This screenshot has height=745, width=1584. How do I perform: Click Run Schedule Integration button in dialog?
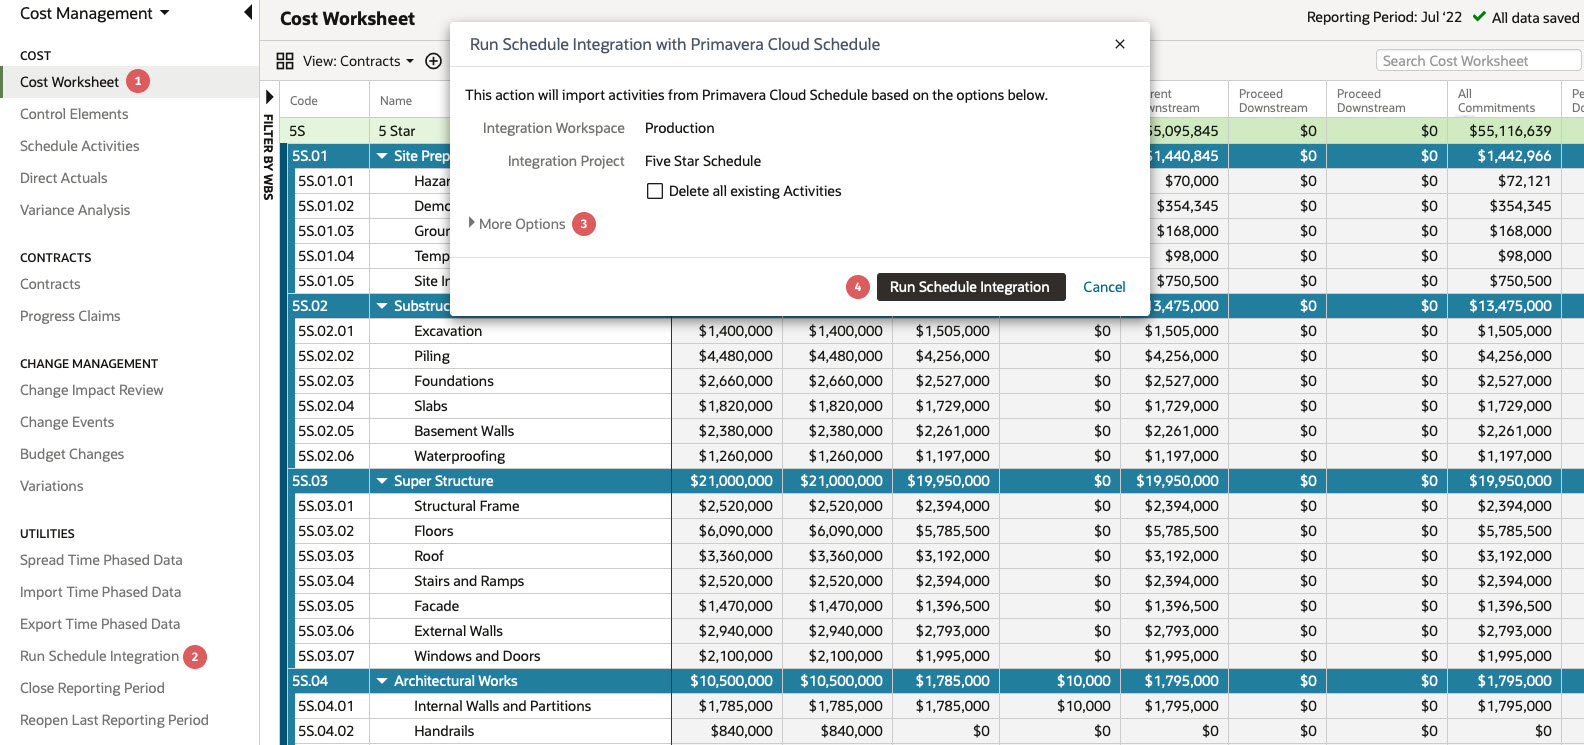coord(970,287)
